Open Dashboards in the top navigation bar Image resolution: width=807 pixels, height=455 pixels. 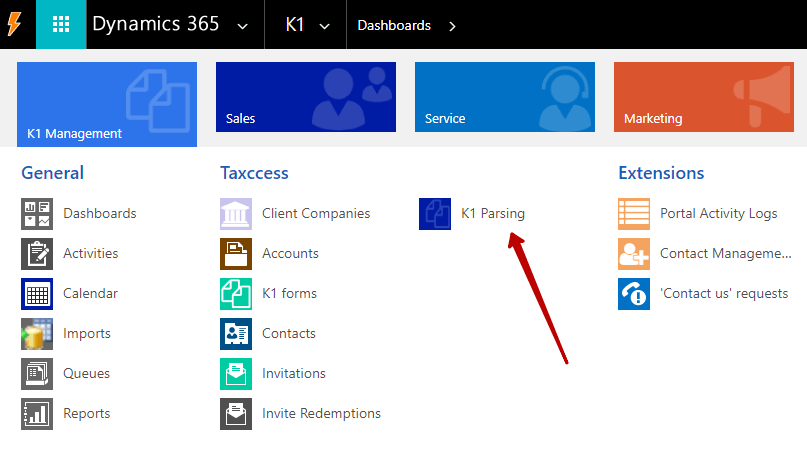[394, 25]
